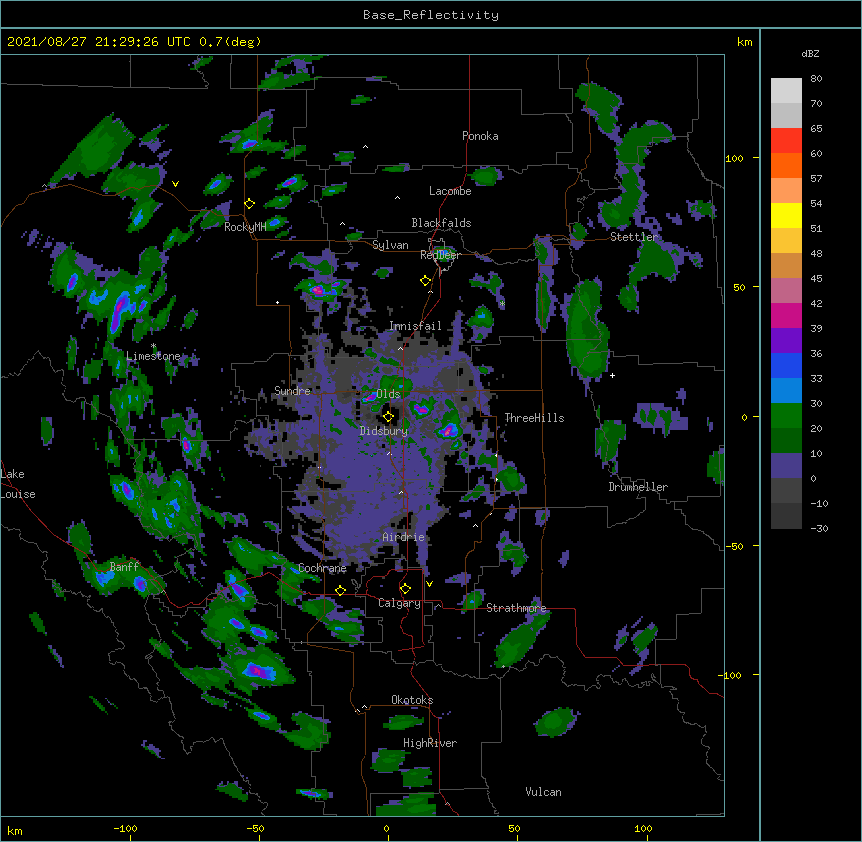Click the Ponoka city label
862x842 pixels.
click(480, 136)
